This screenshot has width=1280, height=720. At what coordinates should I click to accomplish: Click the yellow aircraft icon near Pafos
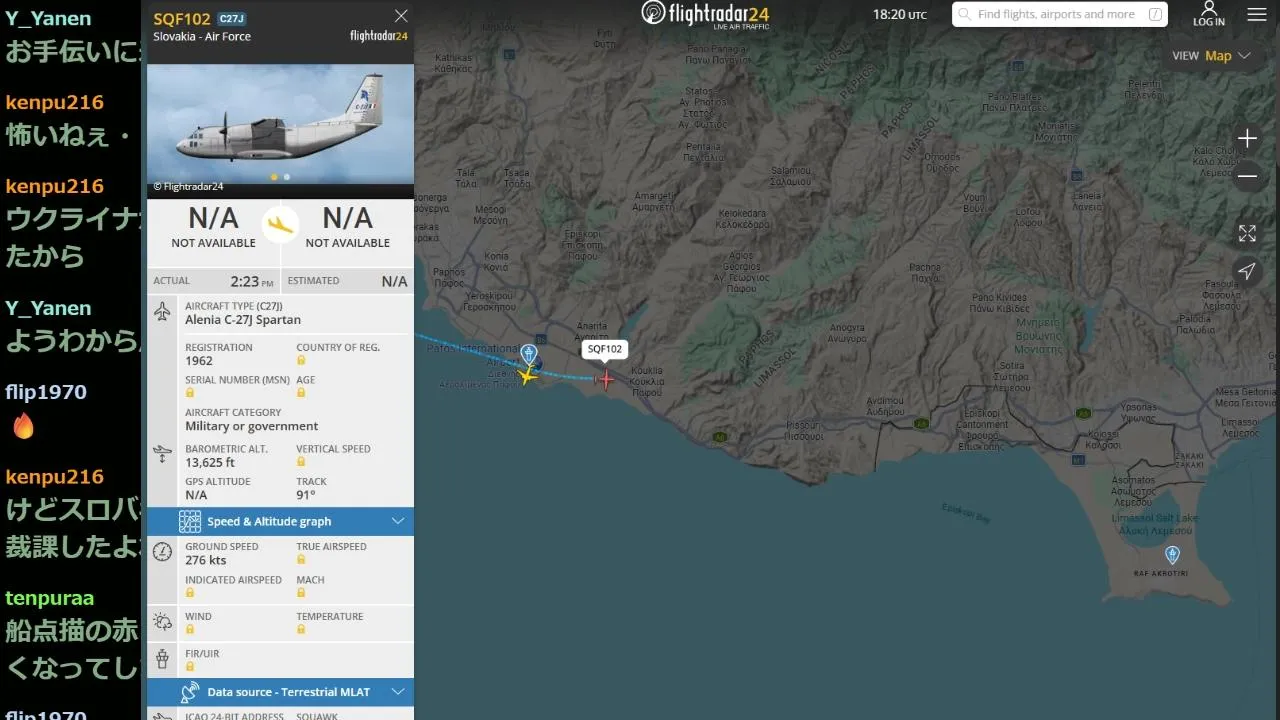pyautogui.click(x=527, y=376)
